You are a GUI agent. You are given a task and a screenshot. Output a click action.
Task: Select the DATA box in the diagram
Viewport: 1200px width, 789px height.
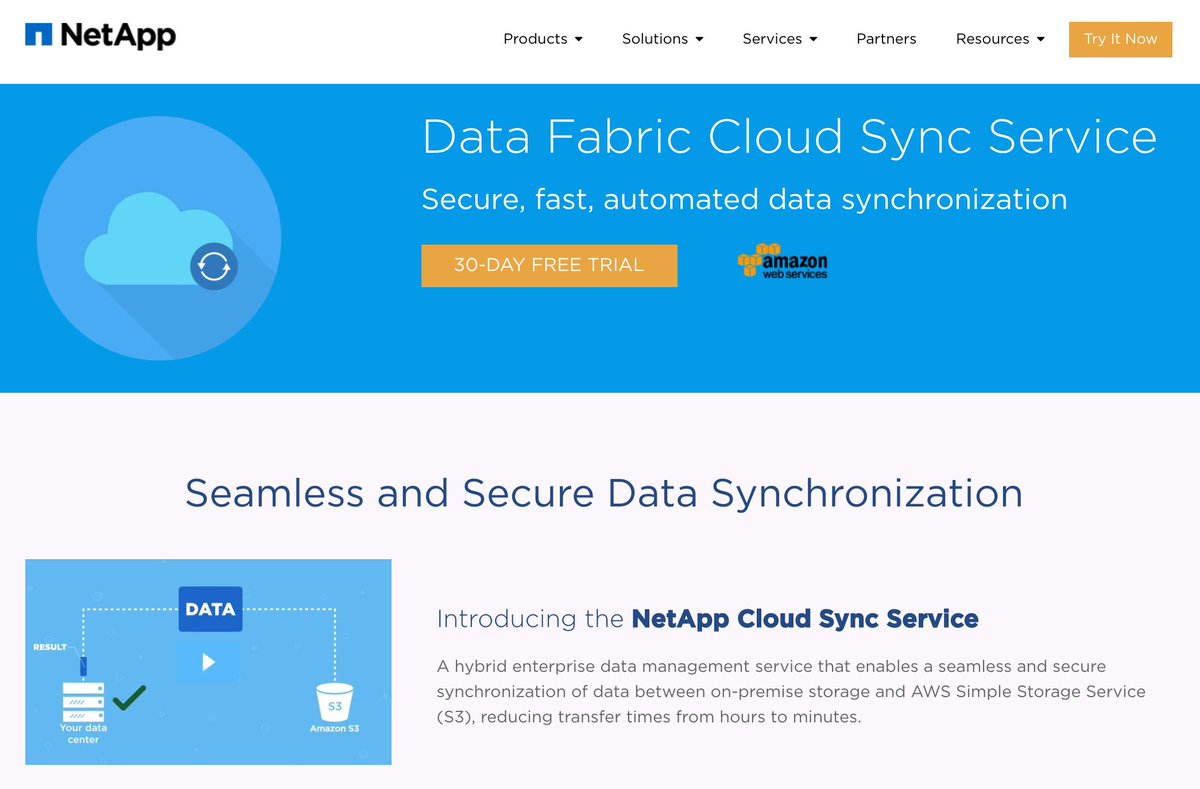(x=210, y=608)
